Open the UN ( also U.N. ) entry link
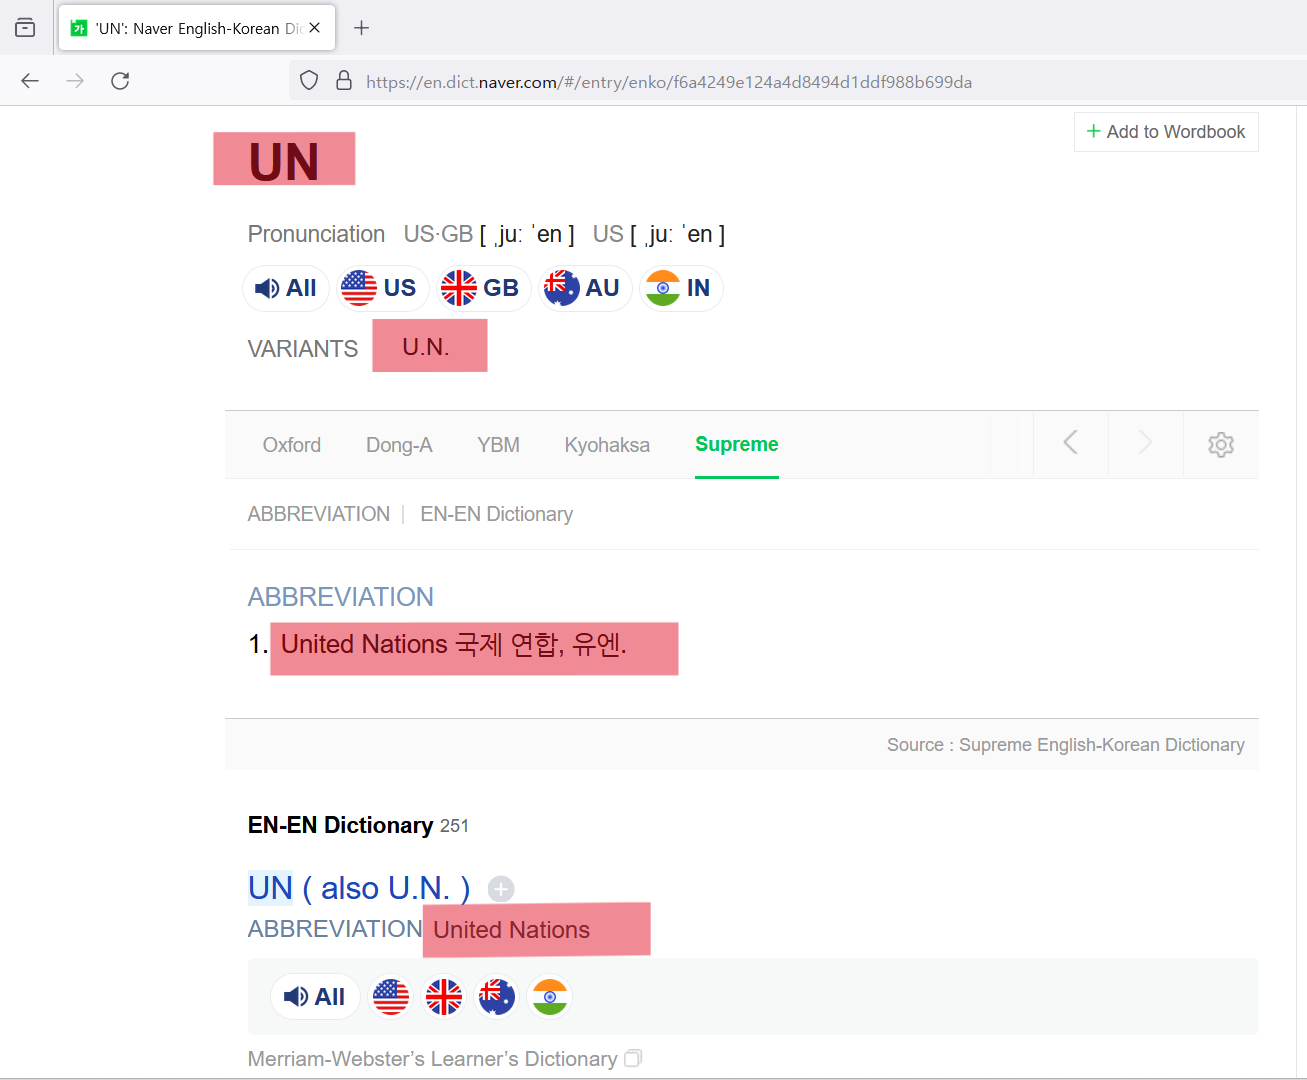1307x1080 pixels. coord(359,888)
